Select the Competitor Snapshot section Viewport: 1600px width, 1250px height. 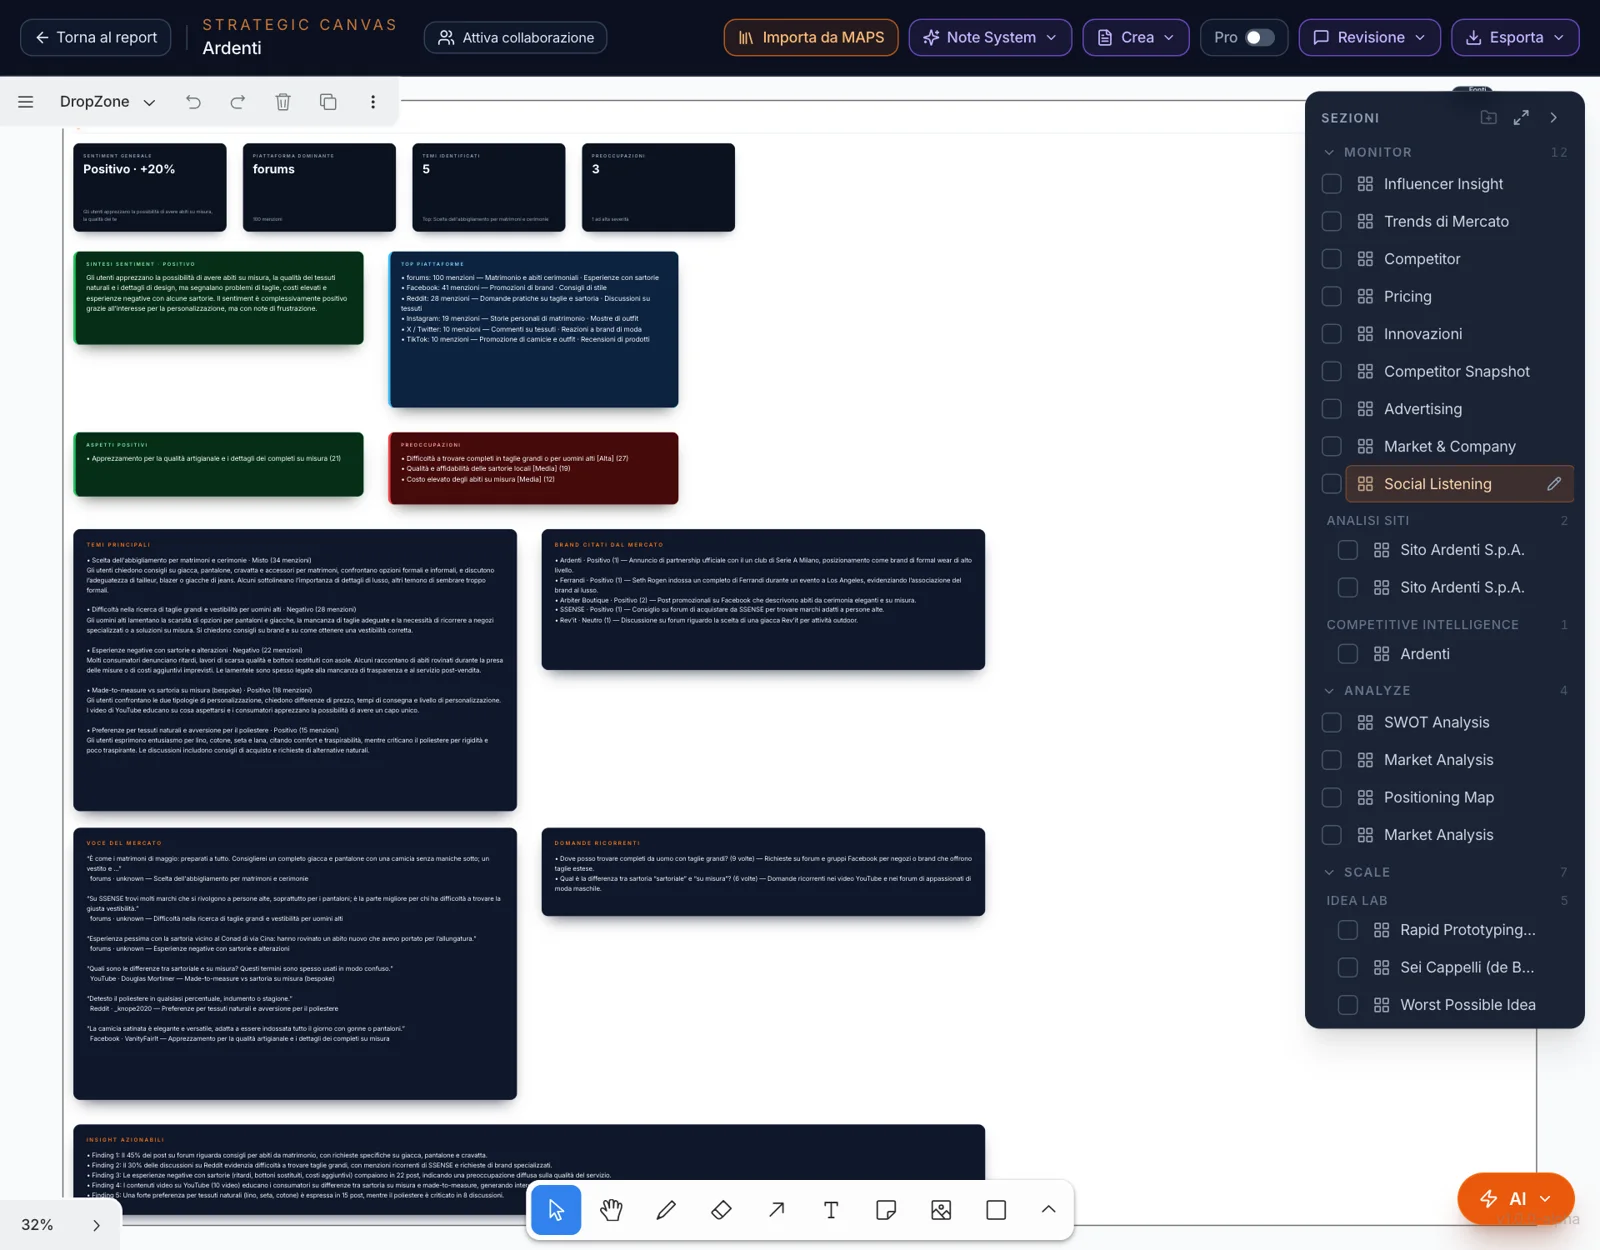coord(1457,372)
